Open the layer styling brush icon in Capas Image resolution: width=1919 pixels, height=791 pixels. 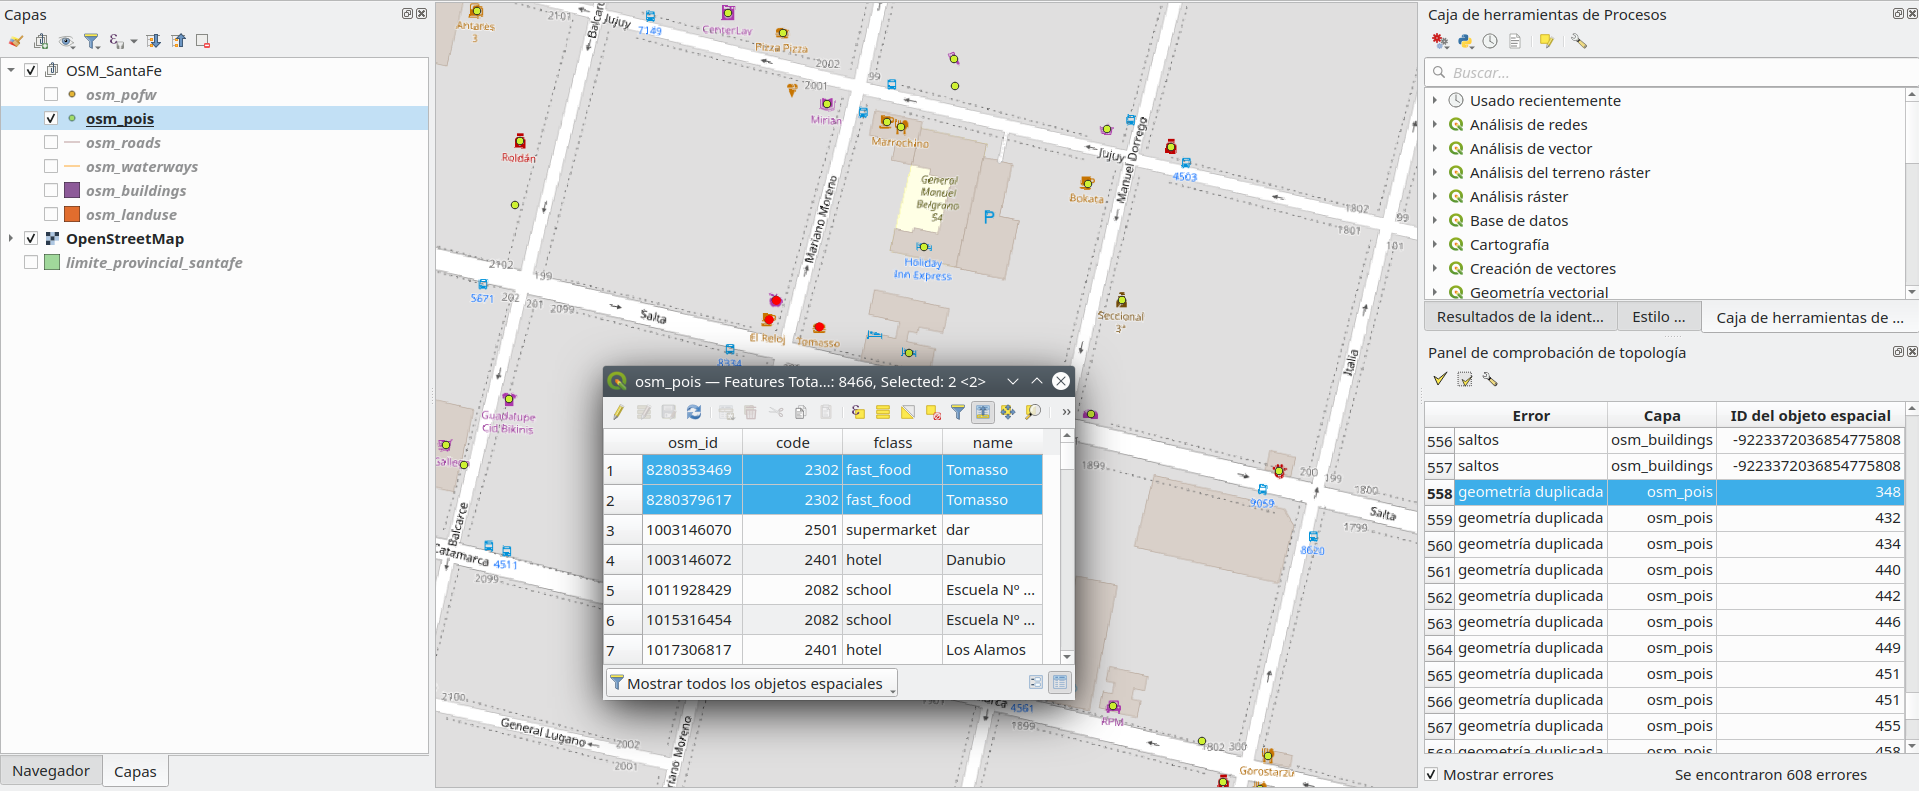[x=15, y=41]
